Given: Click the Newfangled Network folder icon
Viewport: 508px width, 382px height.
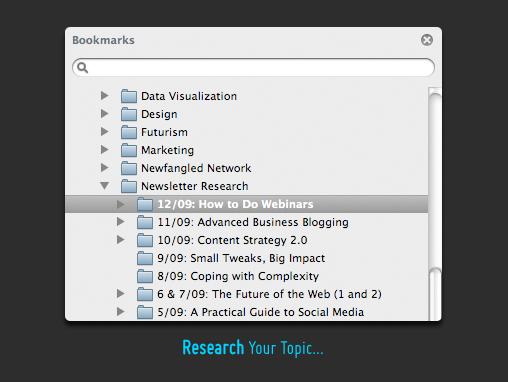Looking at the screenshot, I should 129,168.
